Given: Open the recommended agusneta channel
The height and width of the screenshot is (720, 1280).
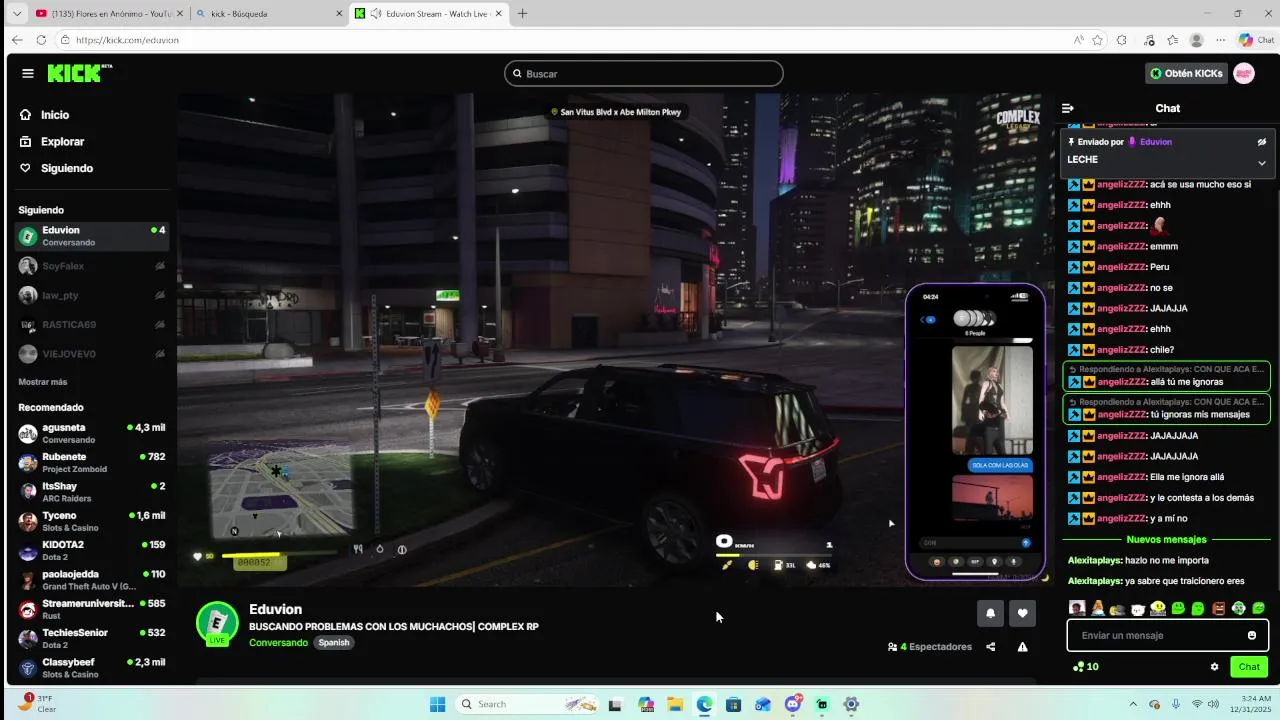Looking at the screenshot, I should [x=92, y=433].
